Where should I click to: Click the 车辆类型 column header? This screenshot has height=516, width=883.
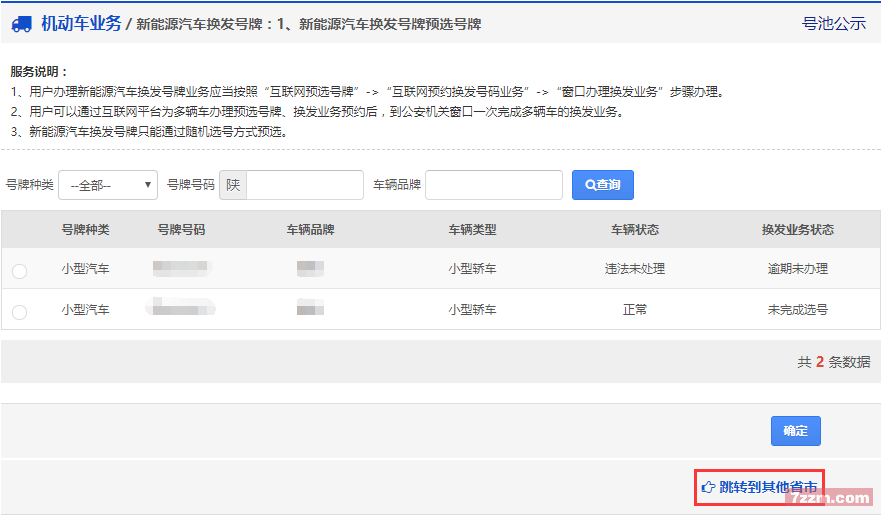pyautogui.click(x=472, y=230)
